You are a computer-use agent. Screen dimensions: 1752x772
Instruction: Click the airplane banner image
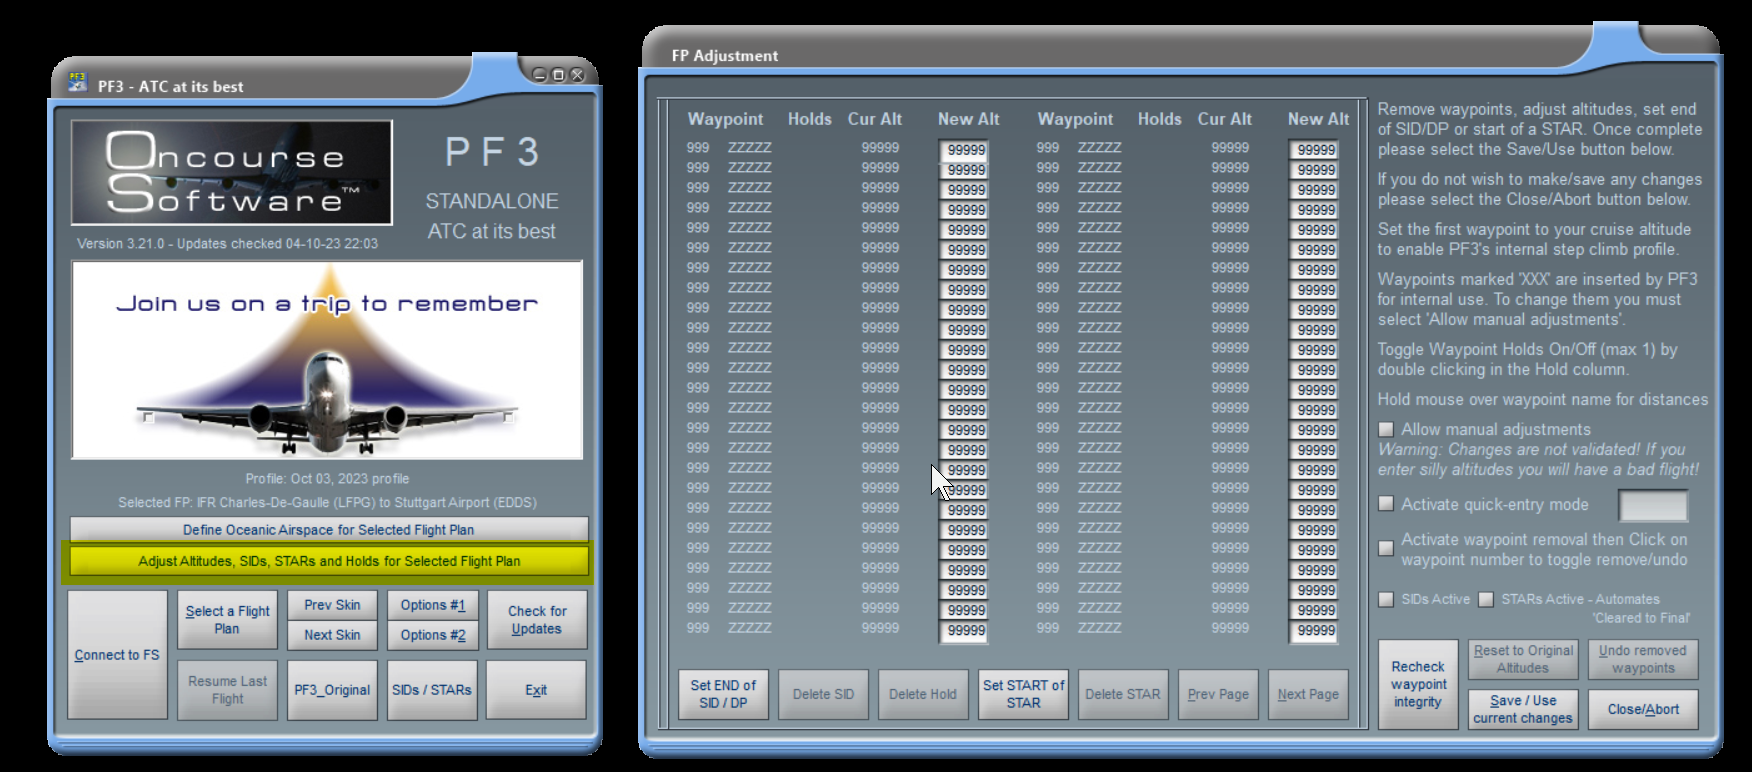327,360
